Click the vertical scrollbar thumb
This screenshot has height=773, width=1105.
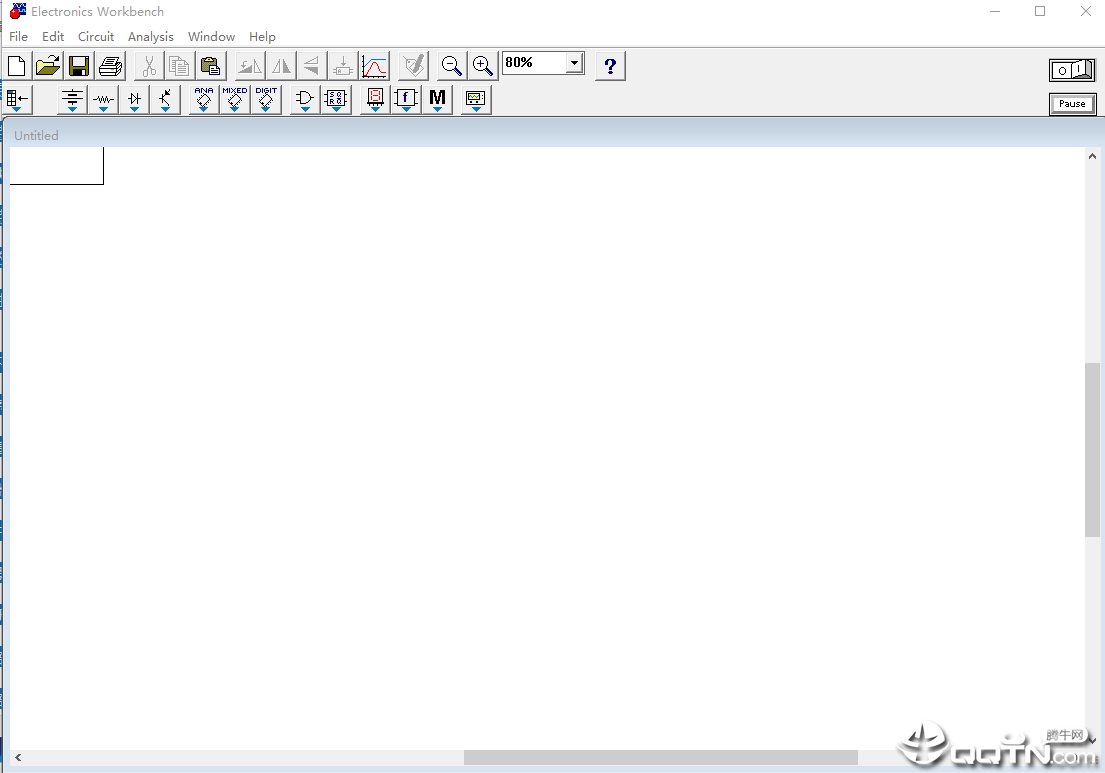[x=1092, y=450]
